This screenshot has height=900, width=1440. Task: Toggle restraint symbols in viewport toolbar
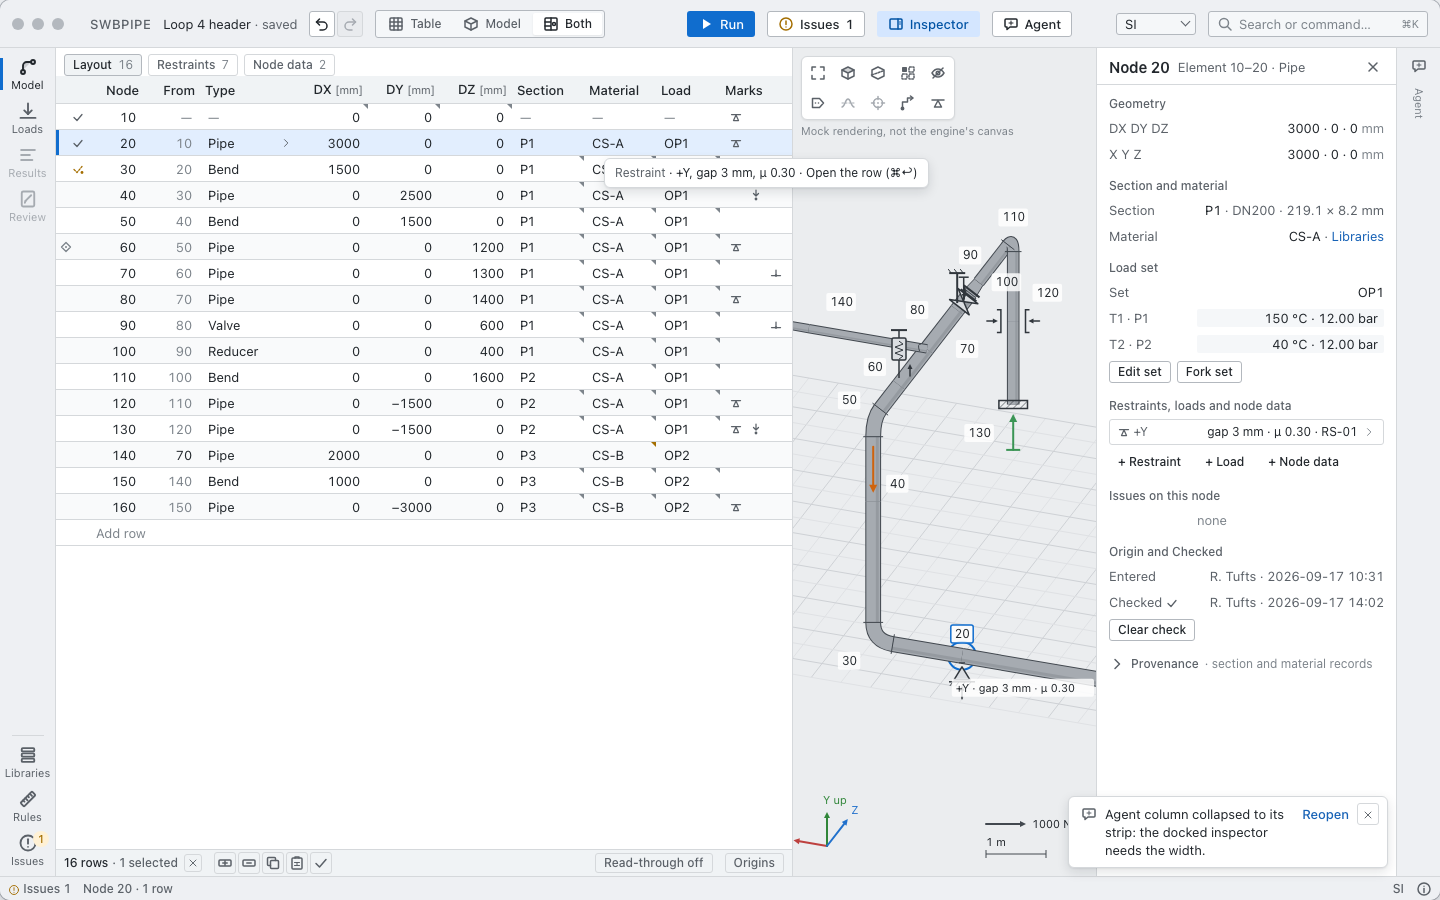[938, 103]
